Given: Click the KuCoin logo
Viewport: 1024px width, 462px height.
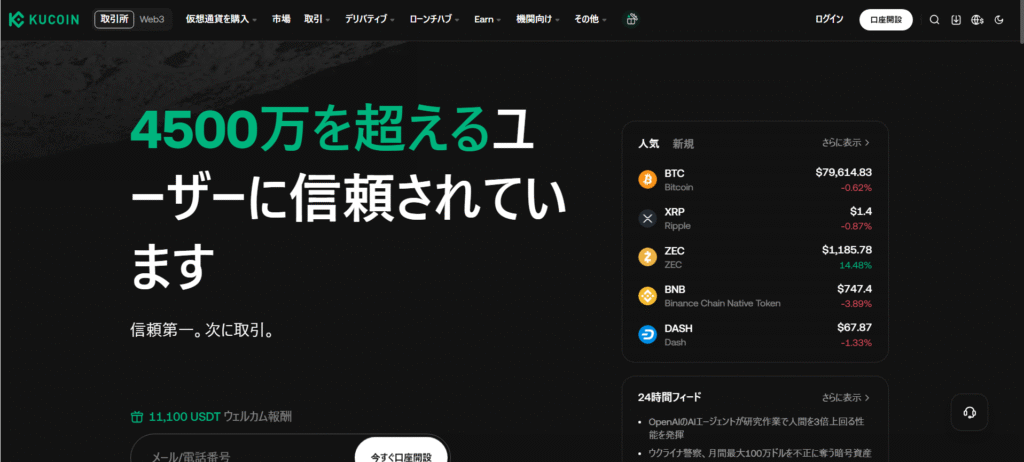Looking at the screenshot, I should tap(44, 20).
